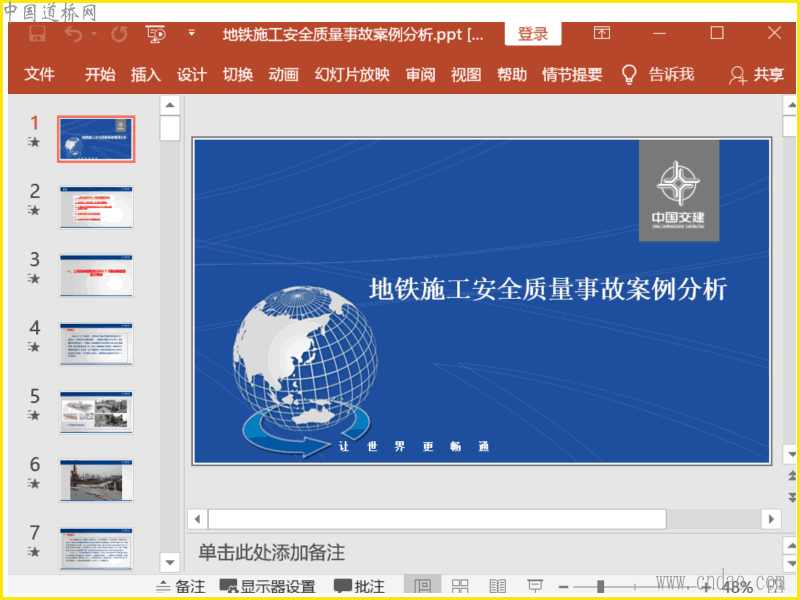The image size is (800, 600).
Task: Go to 幻灯片放映 tab
Action: 352,75
